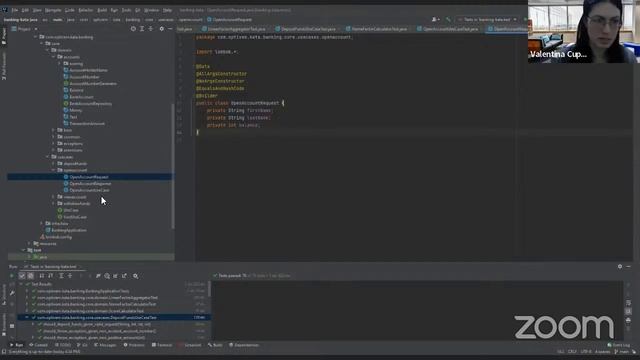This screenshot has height=360, width=640.
Task: Click the Project tree vertical scrollbar
Action: click(x=173, y=165)
